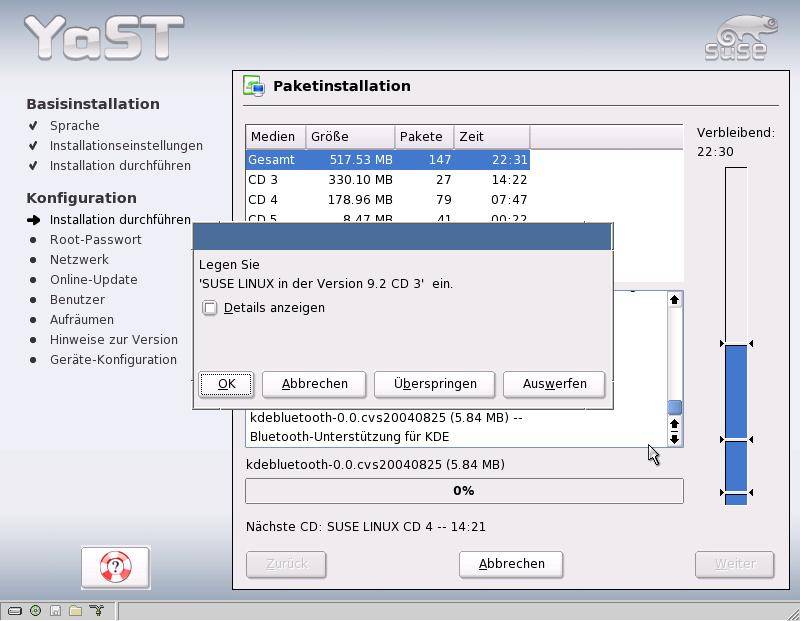Click the package count 147

pos(440,160)
